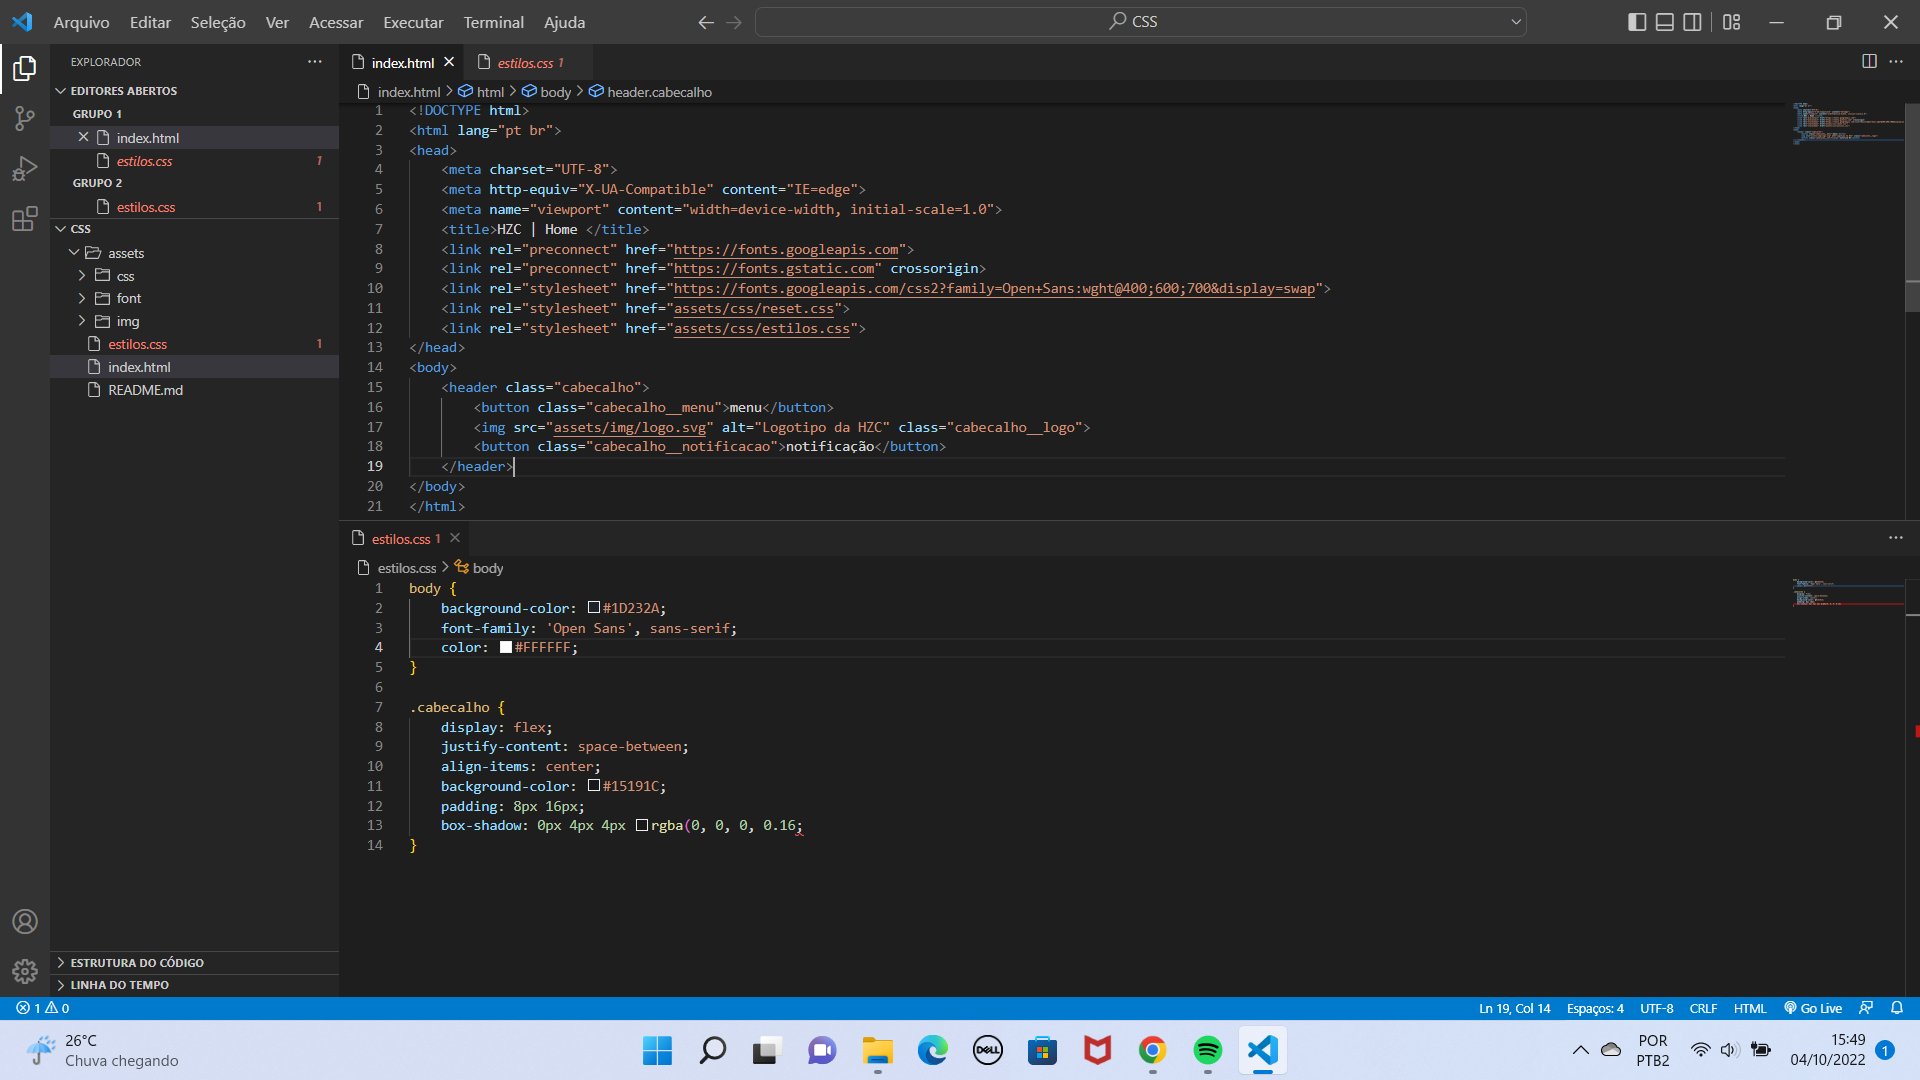The image size is (1920, 1080).
Task: Close the estilos.css tab in bottom group
Action: tap(455, 538)
